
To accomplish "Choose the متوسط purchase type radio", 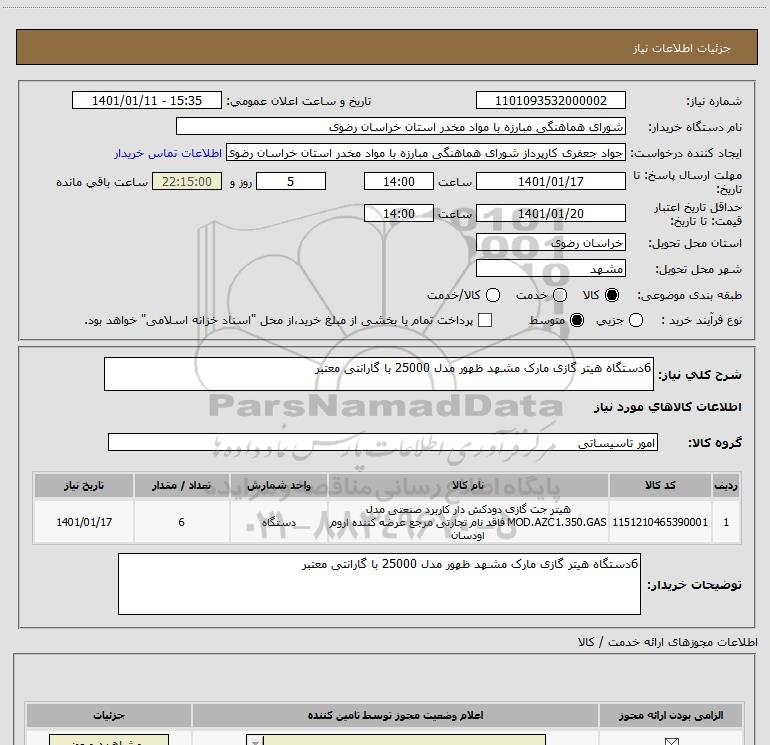I will [x=577, y=320].
